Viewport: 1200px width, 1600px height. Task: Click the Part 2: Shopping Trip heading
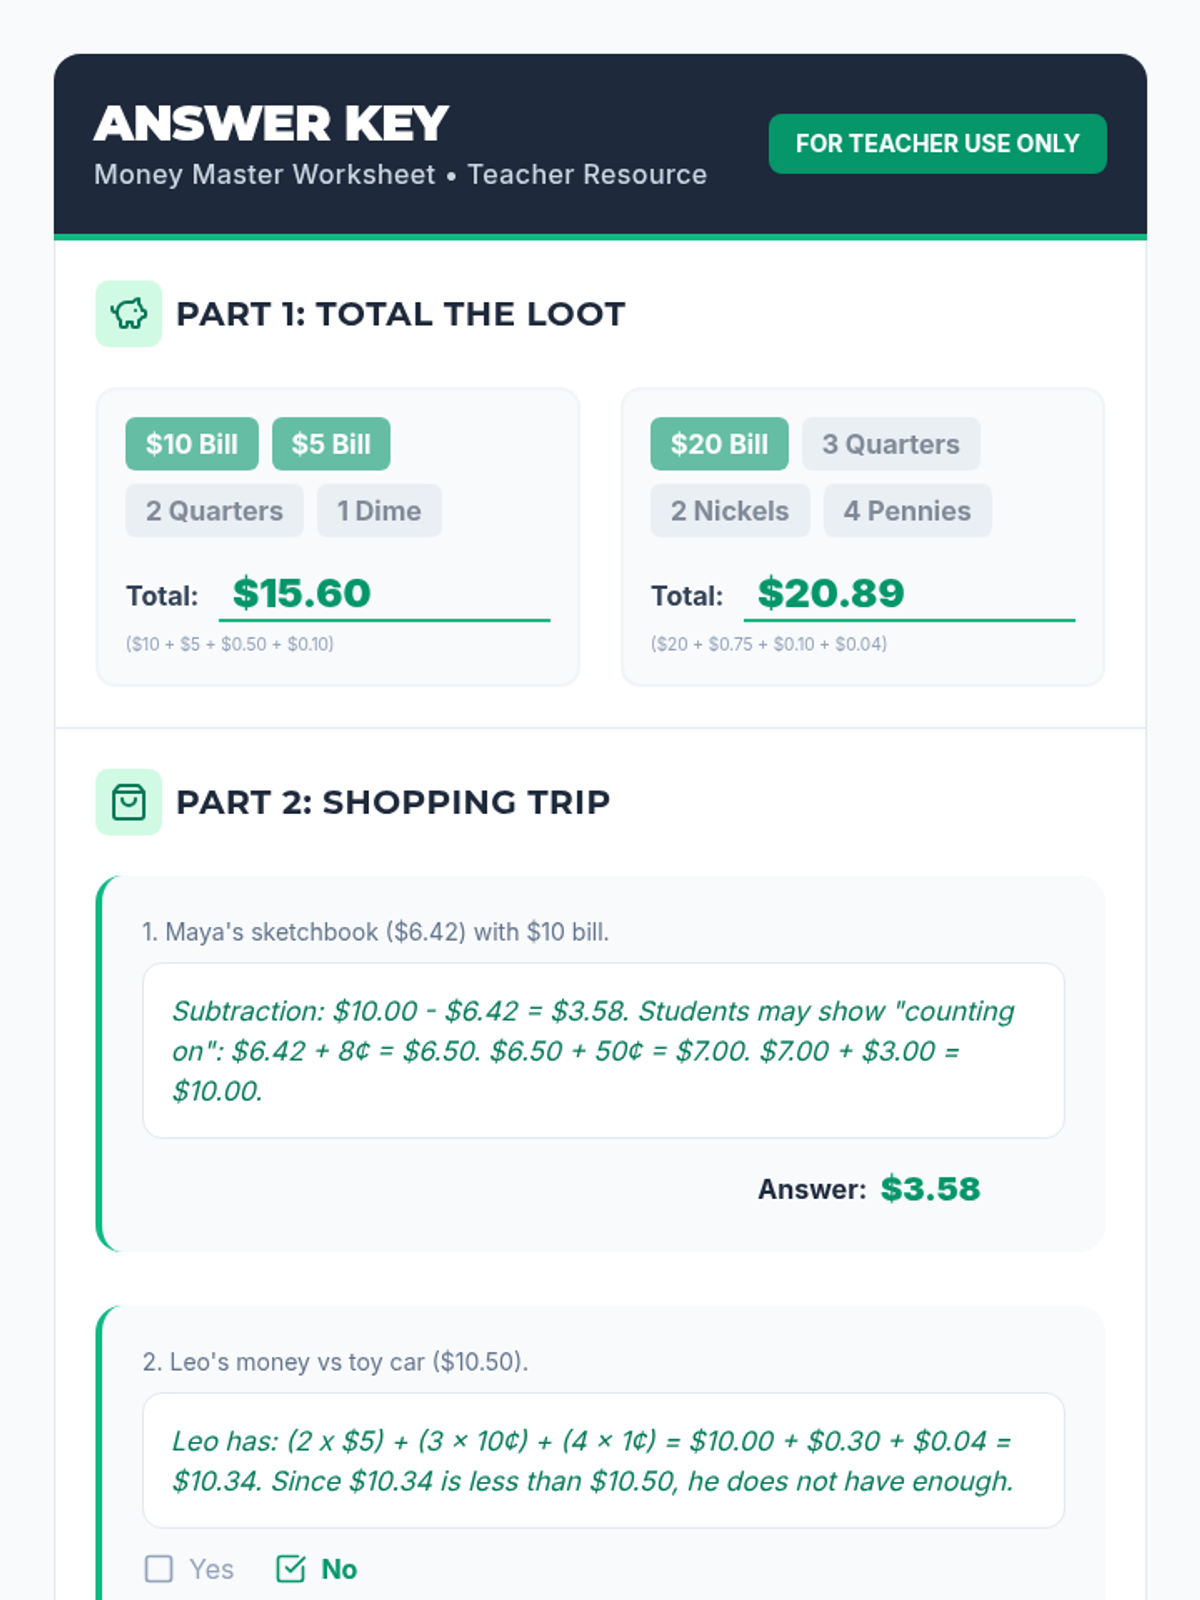393,802
